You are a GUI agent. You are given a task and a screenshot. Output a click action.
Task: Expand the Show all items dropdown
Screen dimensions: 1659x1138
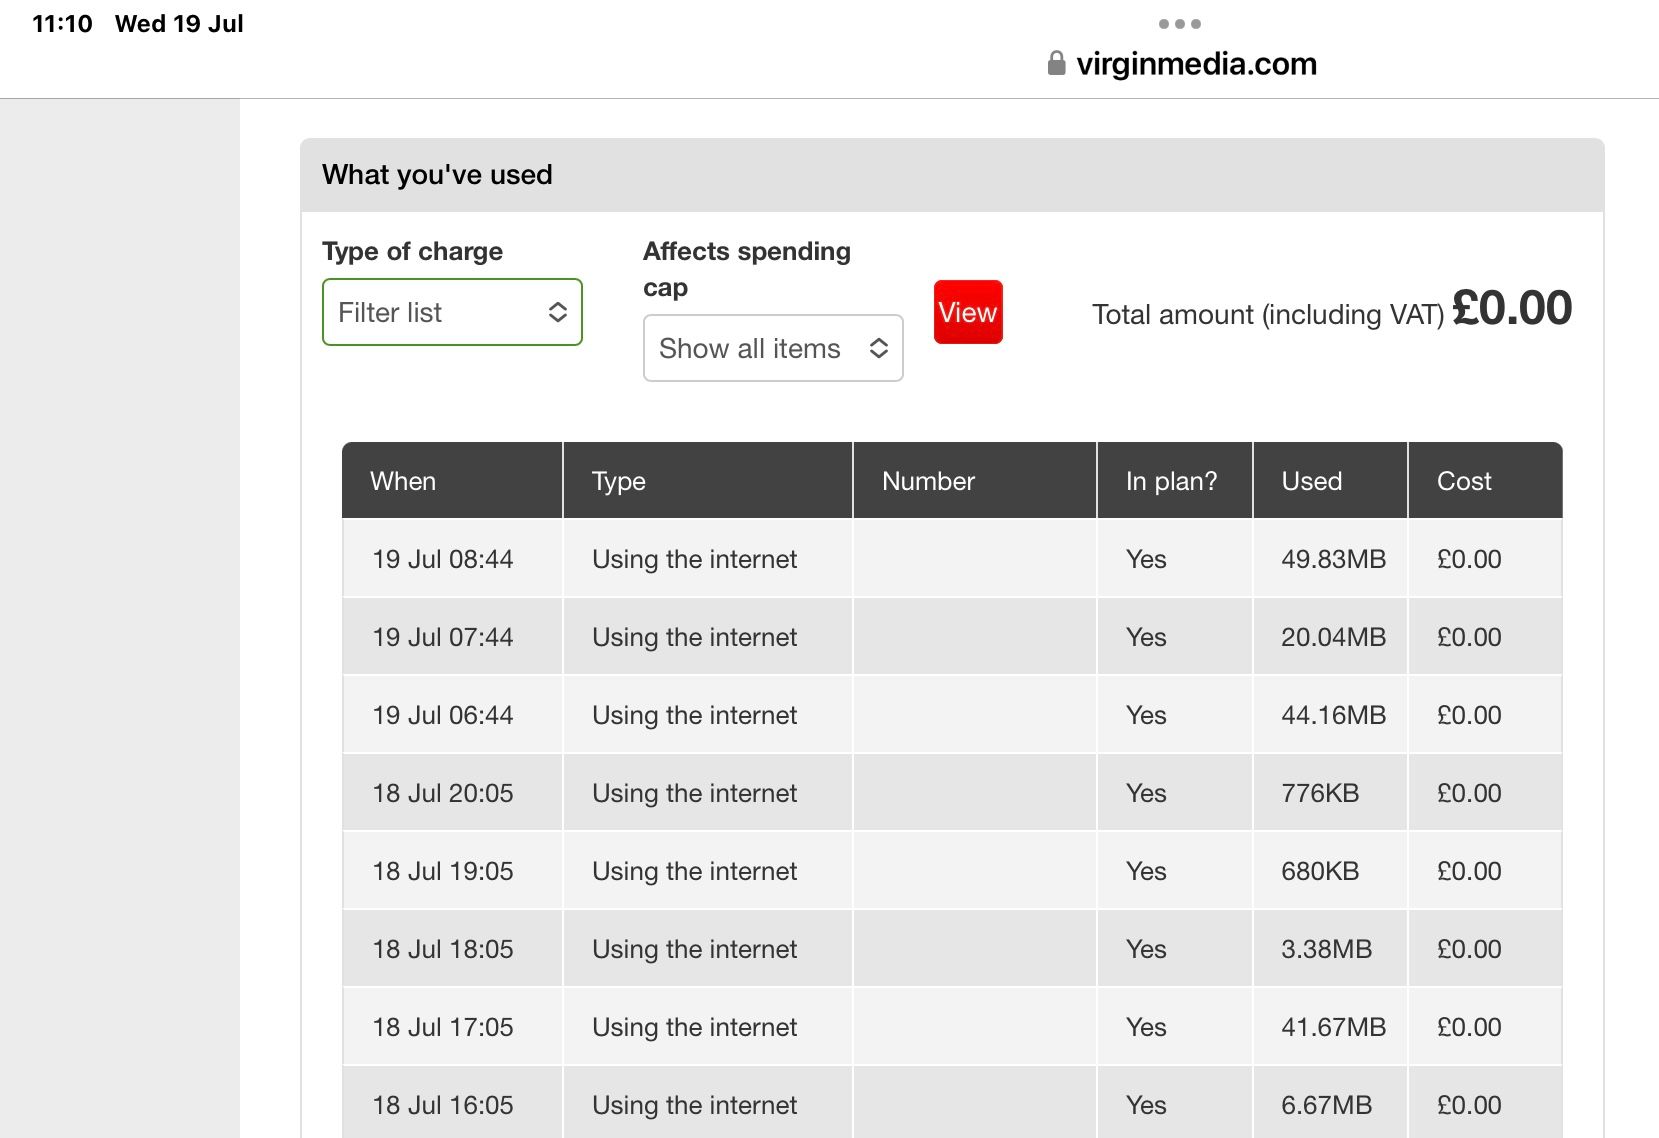(x=773, y=349)
